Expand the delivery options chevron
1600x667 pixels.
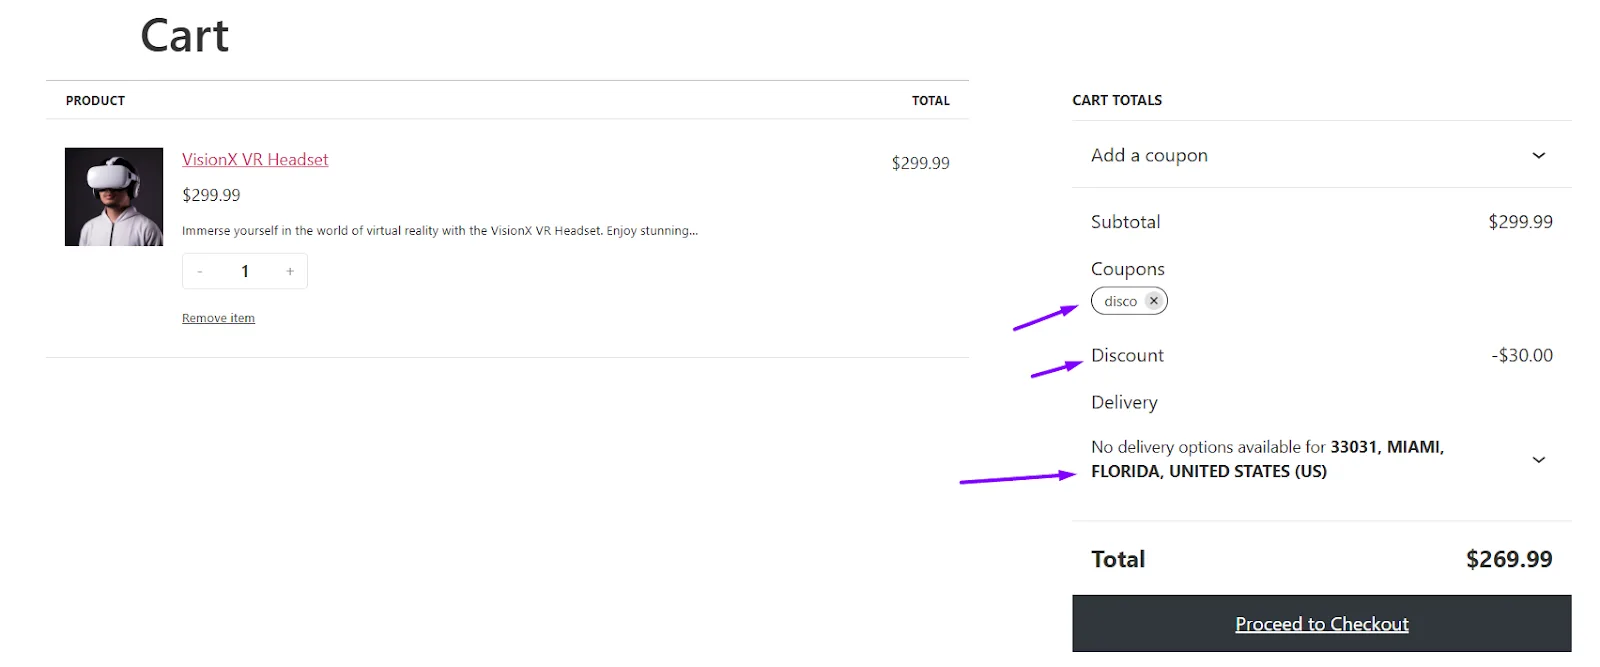pyautogui.click(x=1538, y=459)
